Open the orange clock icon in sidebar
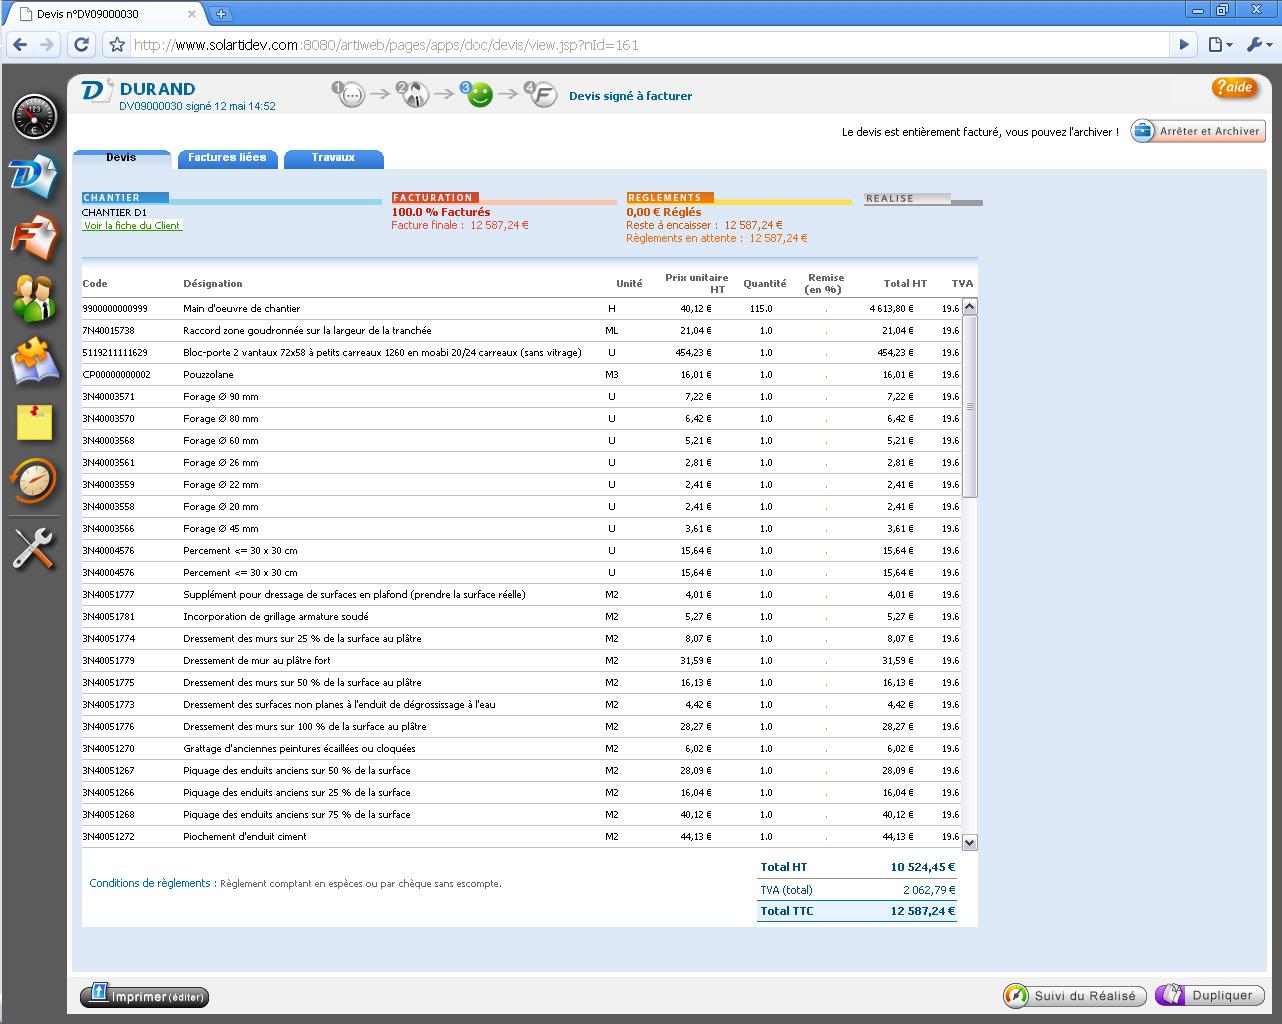 point(34,482)
